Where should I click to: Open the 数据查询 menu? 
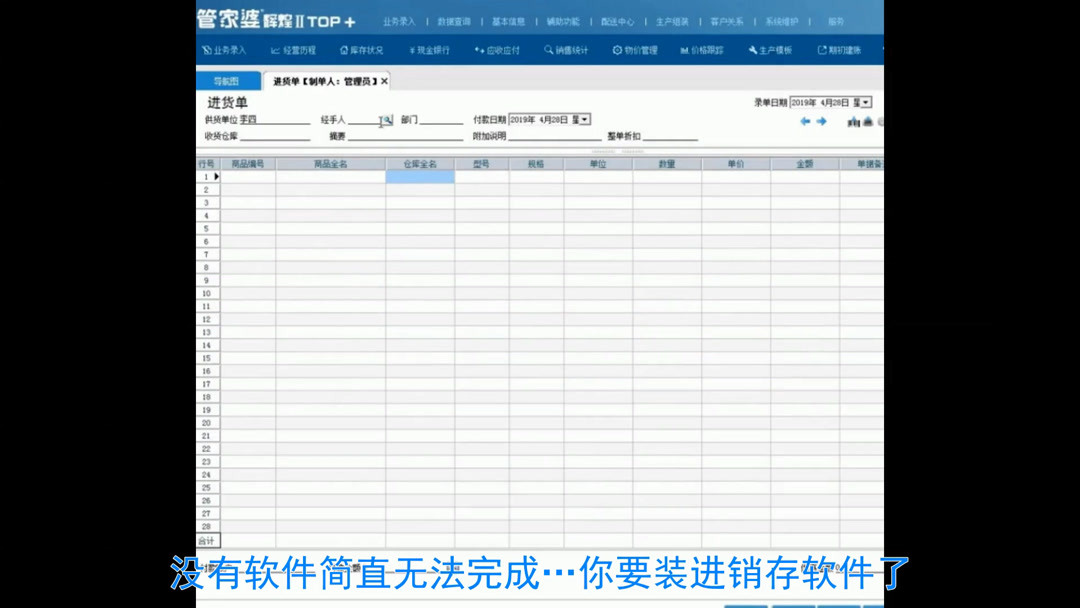pyautogui.click(x=456, y=20)
